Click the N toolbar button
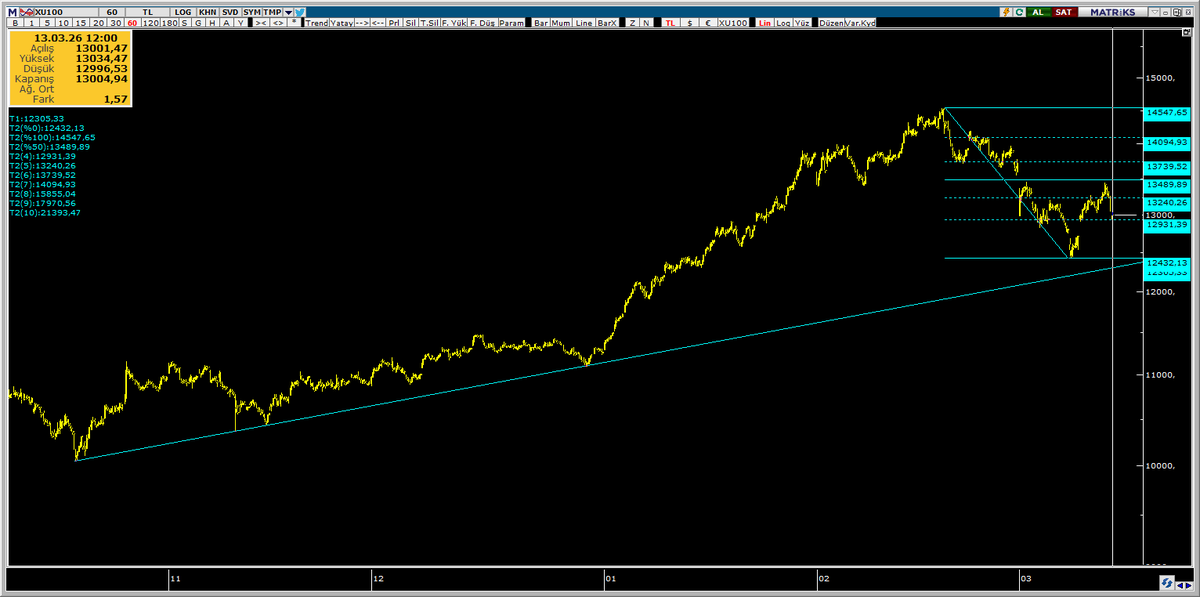The width and height of the screenshot is (1200, 597). click(648, 23)
